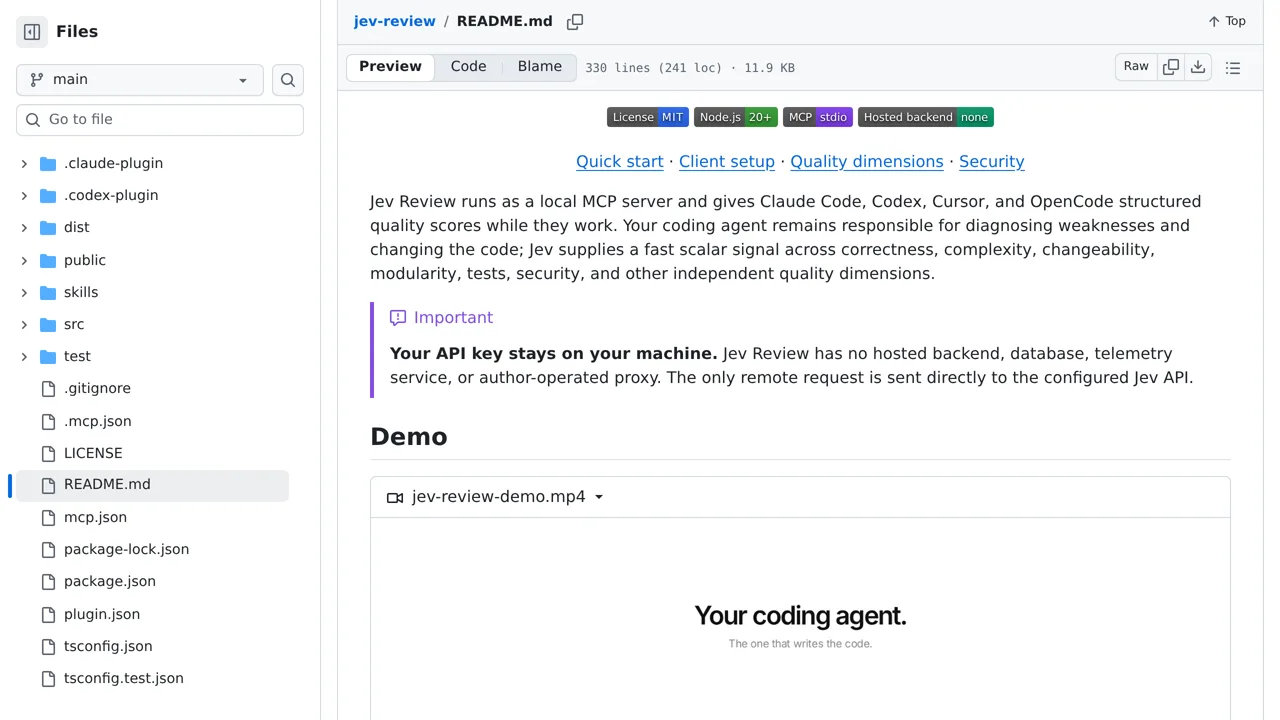The width and height of the screenshot is (1280, 720).
Task: Expand the .codex-plugin folder chevron
Action: [24, 195]
